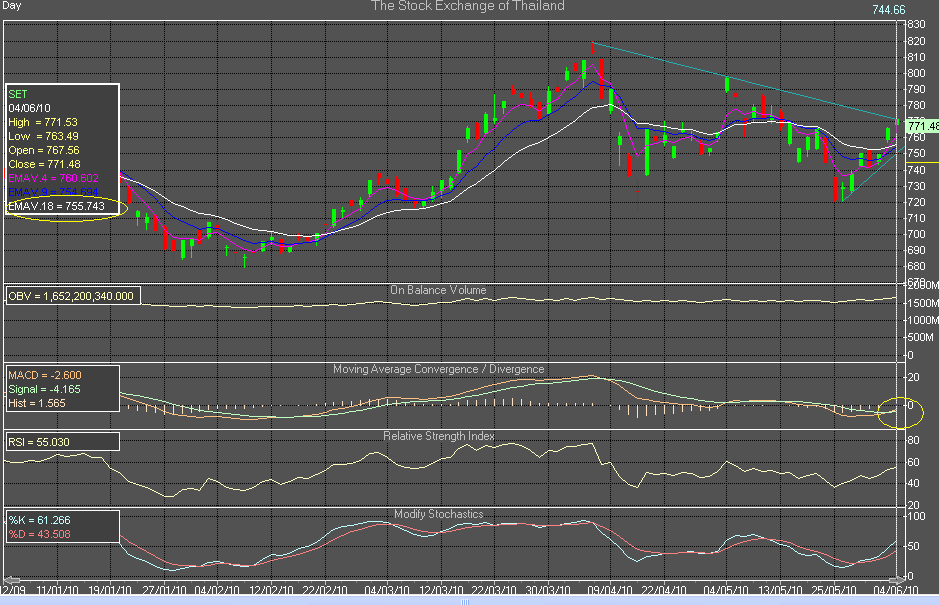Click the 04/02/10 date on the time axis

[217, 590]
